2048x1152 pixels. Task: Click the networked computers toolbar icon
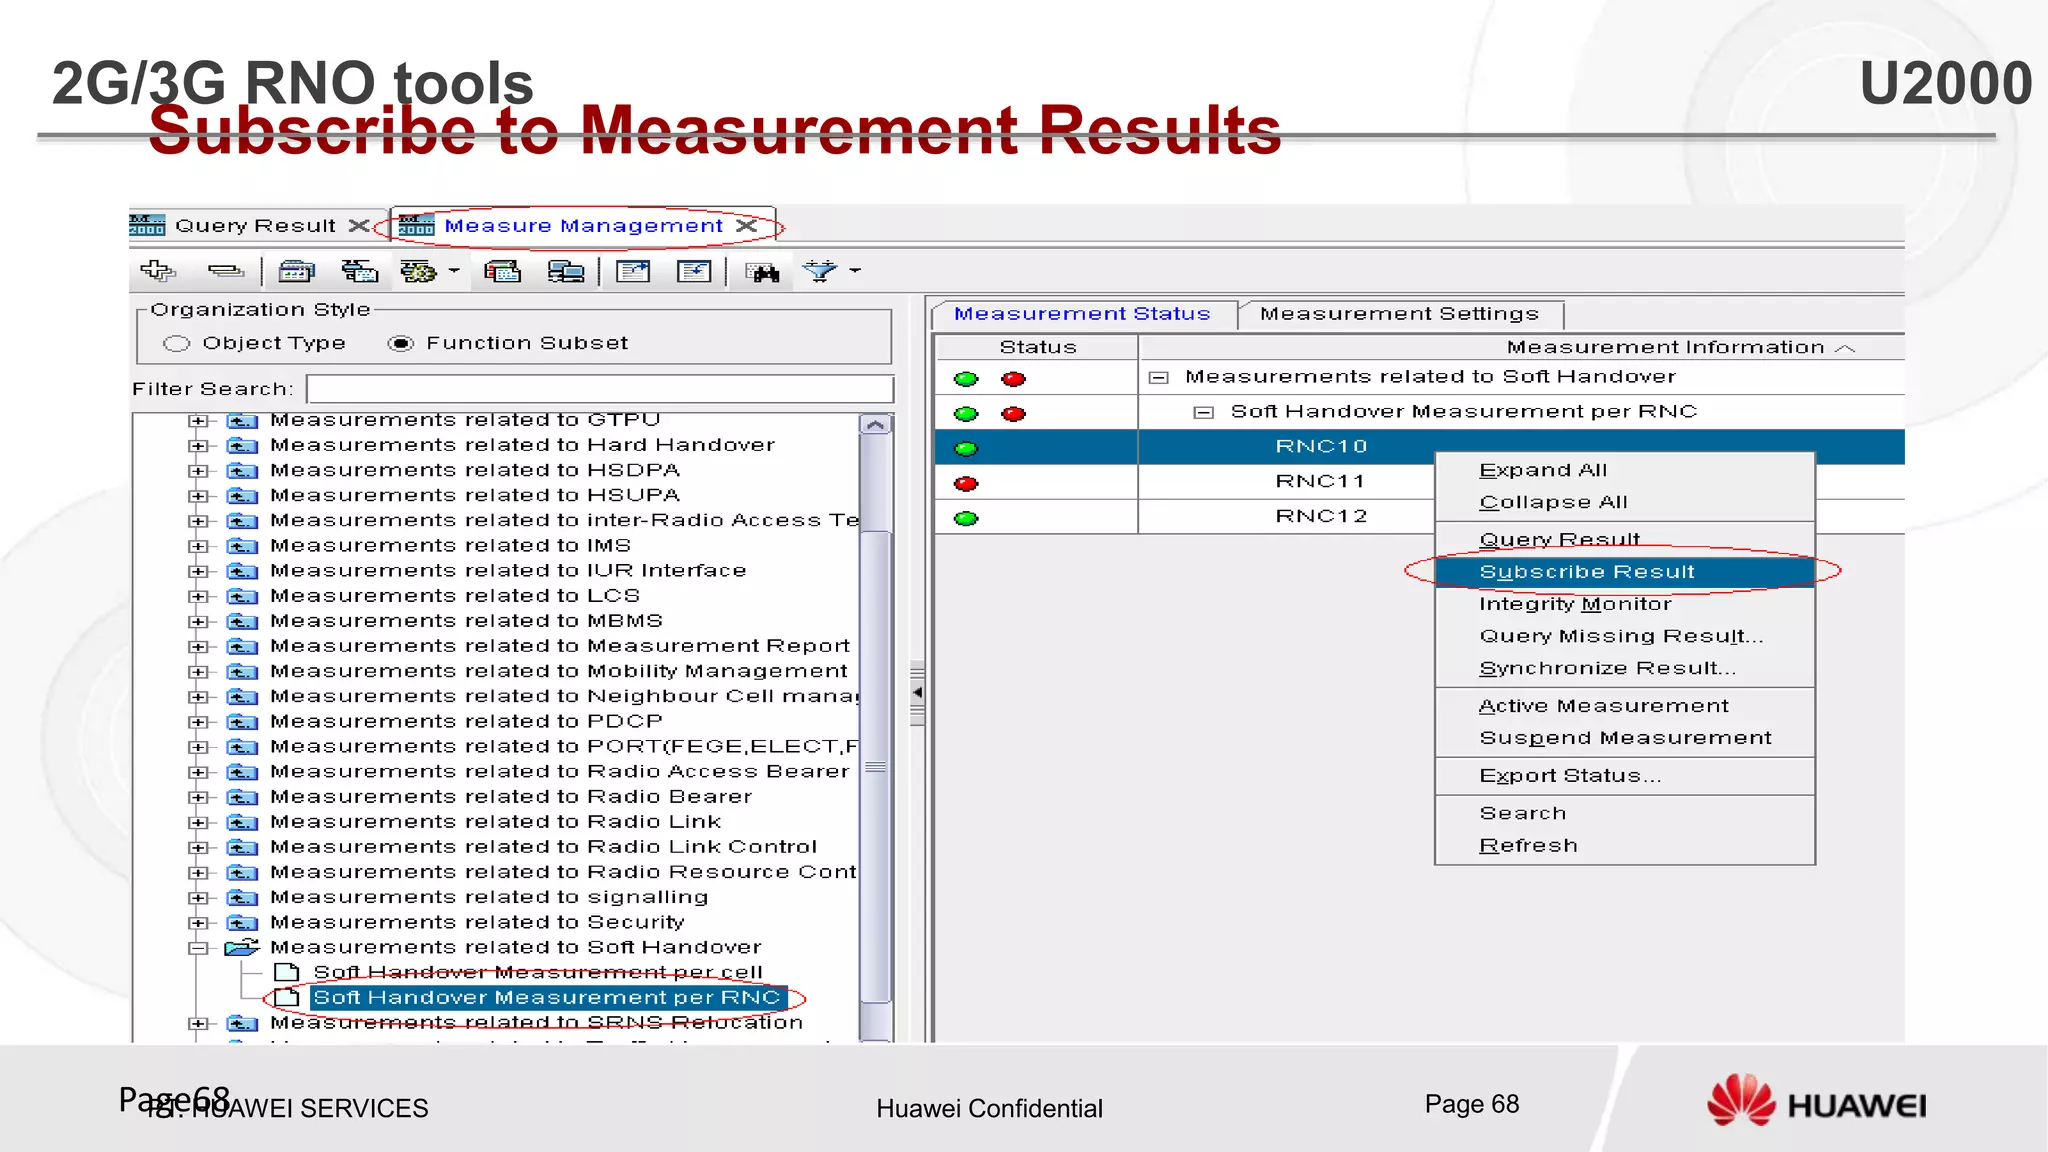pos(566,270)
